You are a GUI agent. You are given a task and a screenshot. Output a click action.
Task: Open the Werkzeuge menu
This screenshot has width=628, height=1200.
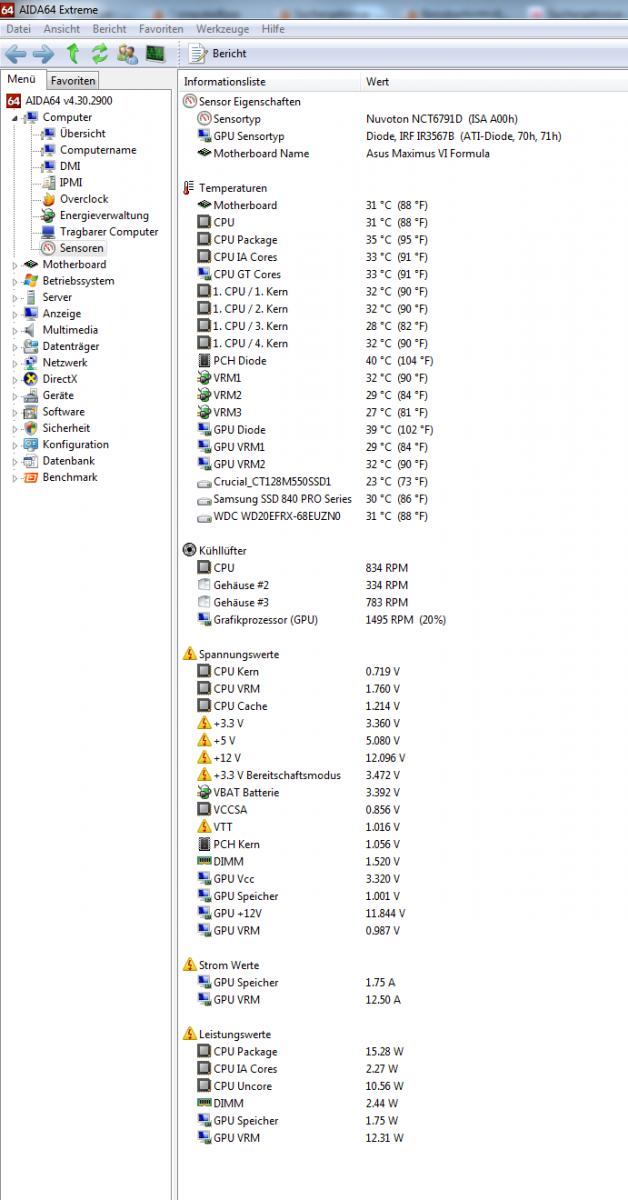[x=223, y=29]
